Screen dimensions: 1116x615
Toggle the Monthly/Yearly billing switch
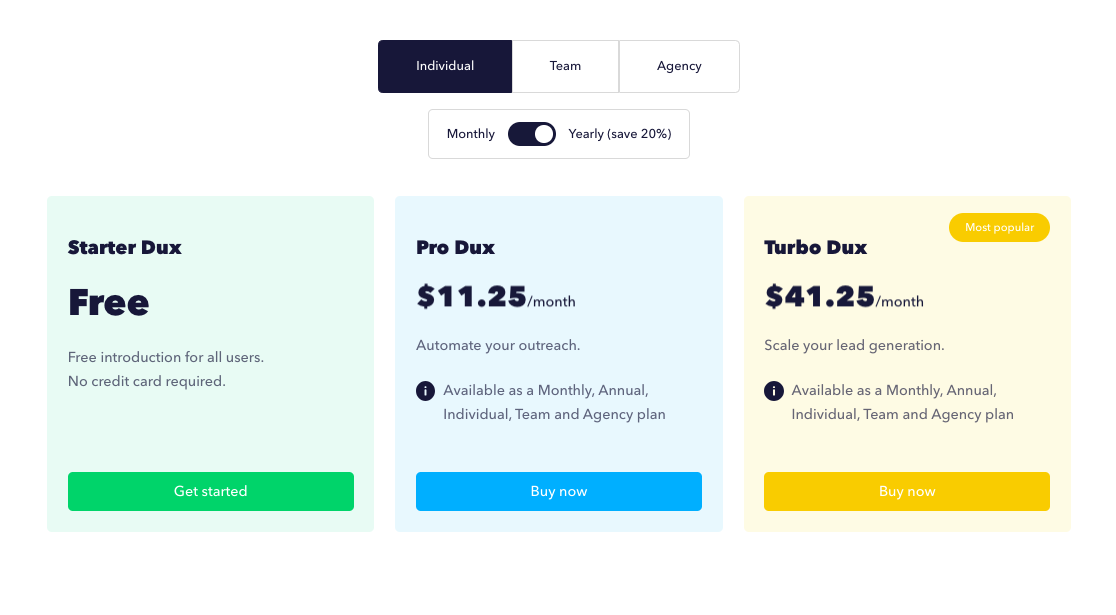click(x=532, y=134)
